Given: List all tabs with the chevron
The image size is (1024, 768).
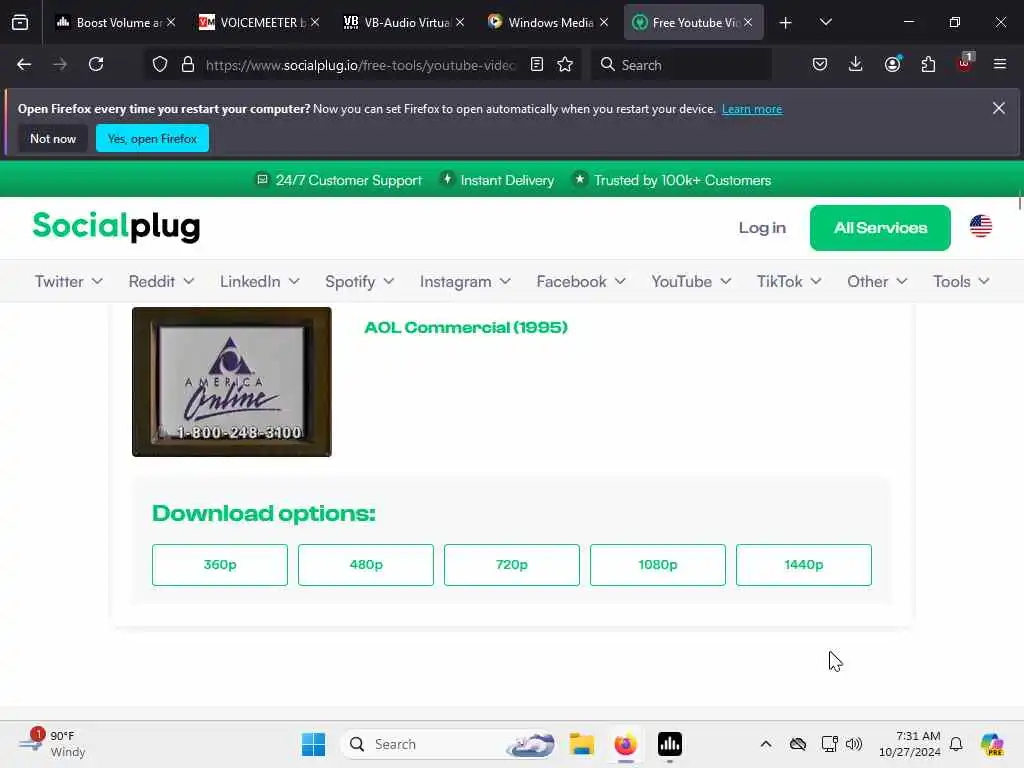Looking at the screenshot, I should [x=825, y=22].
